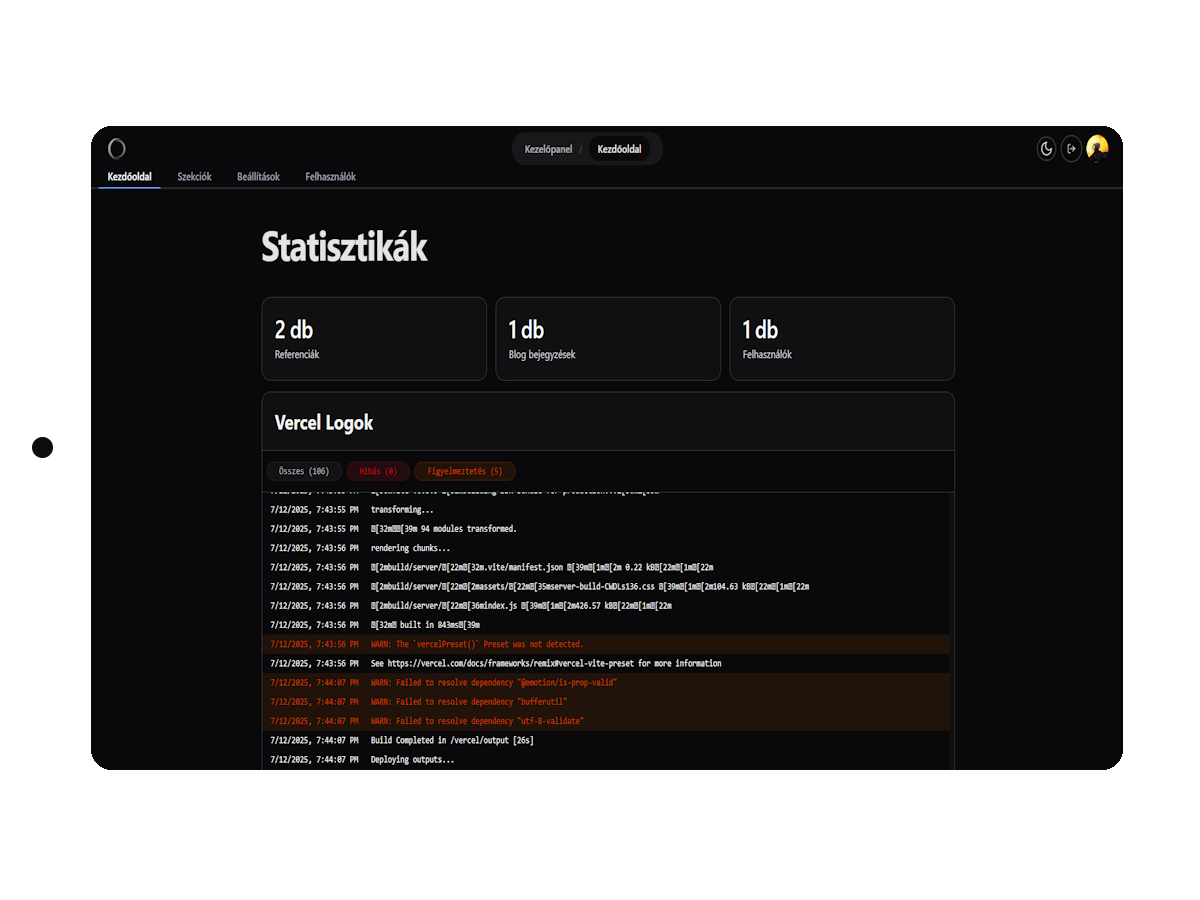1200x900 pixels.
Task: Select the Kezdőoldal navigation tab
Action: point(128,176)
